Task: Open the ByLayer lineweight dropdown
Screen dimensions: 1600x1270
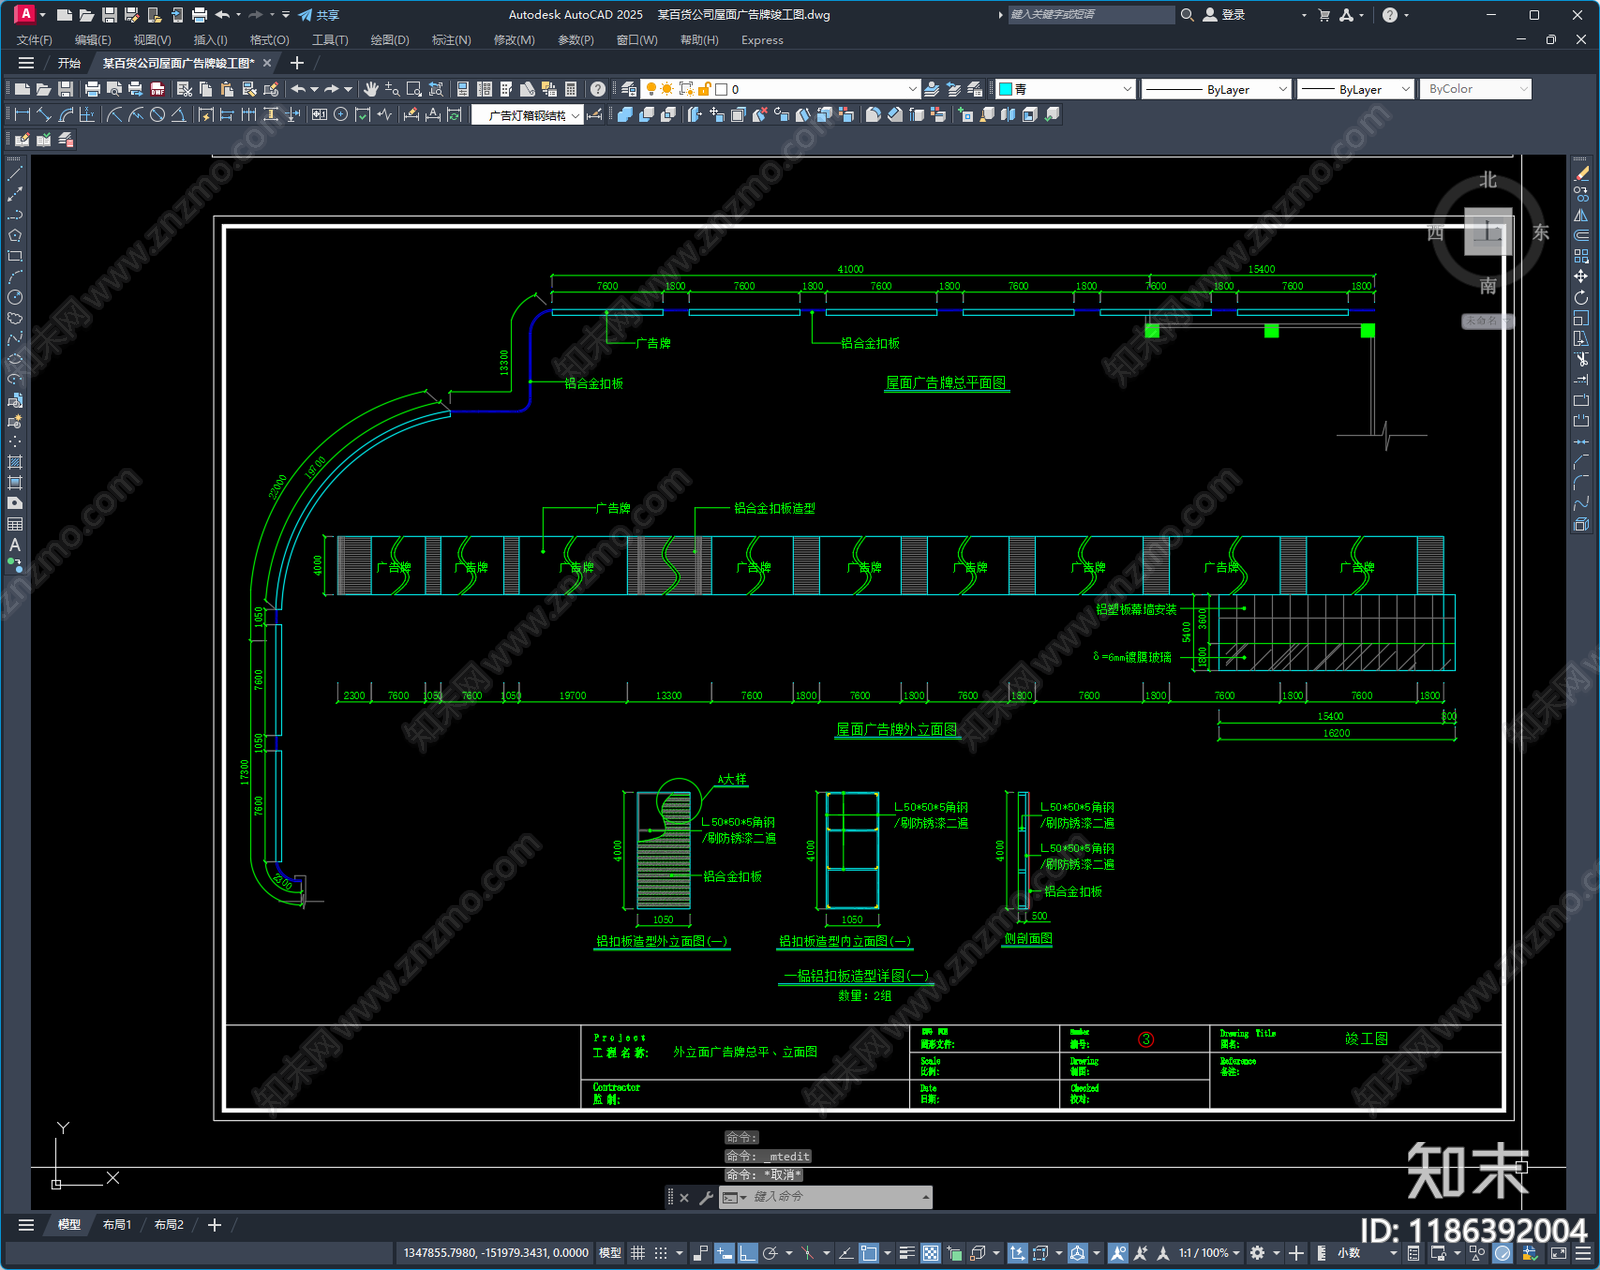Action: pos(1355,89)
